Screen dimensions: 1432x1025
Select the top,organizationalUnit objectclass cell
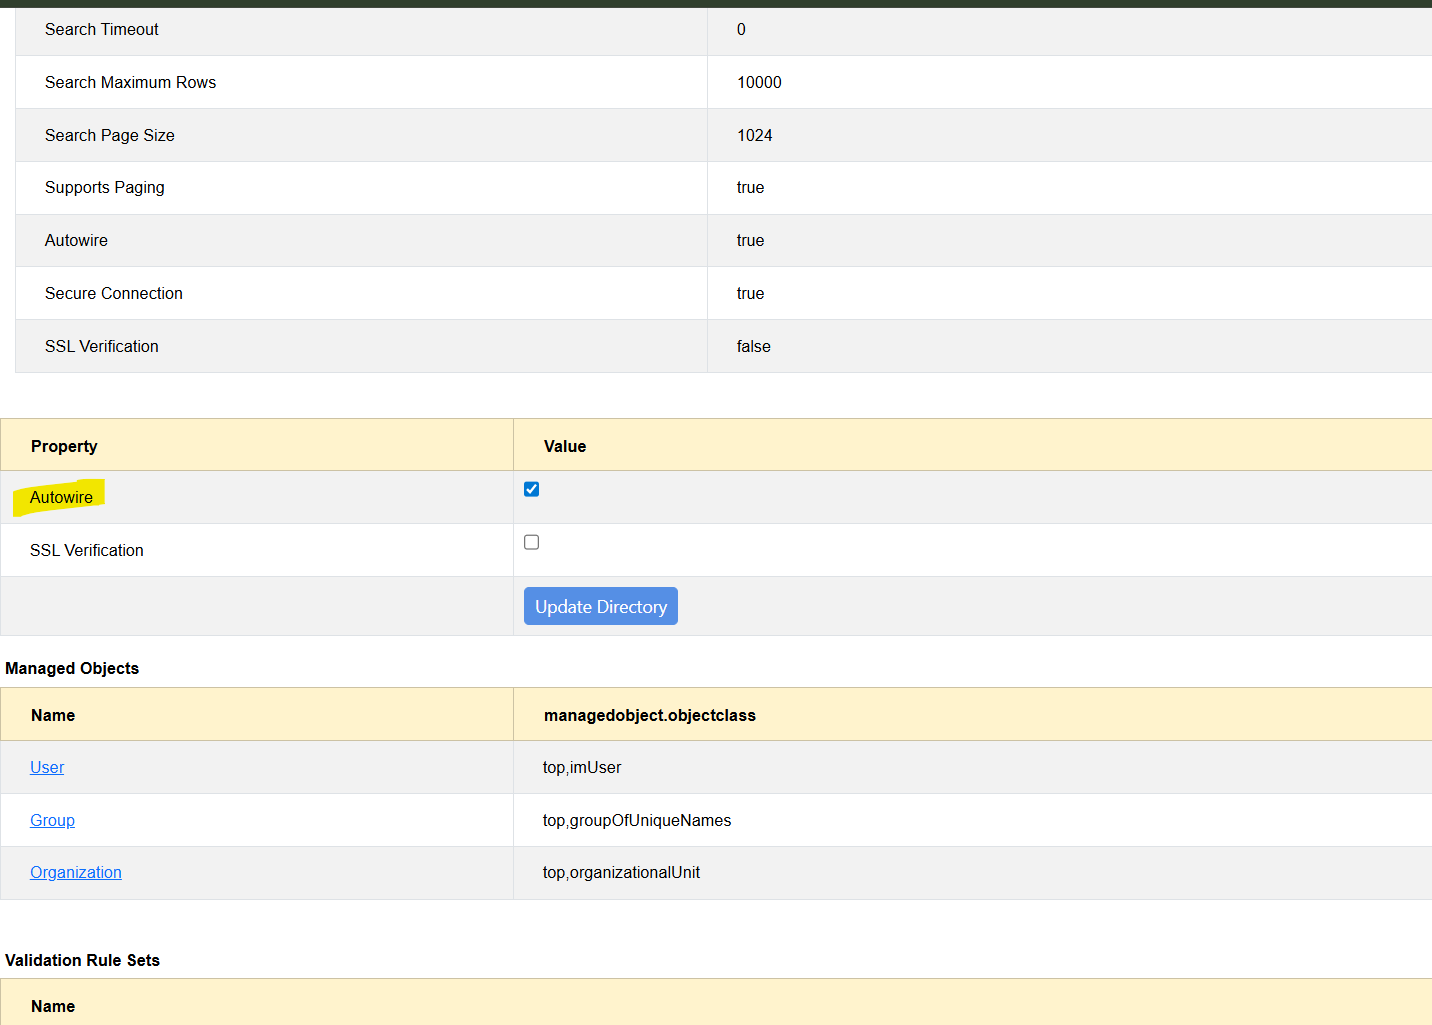coord(621,872)
